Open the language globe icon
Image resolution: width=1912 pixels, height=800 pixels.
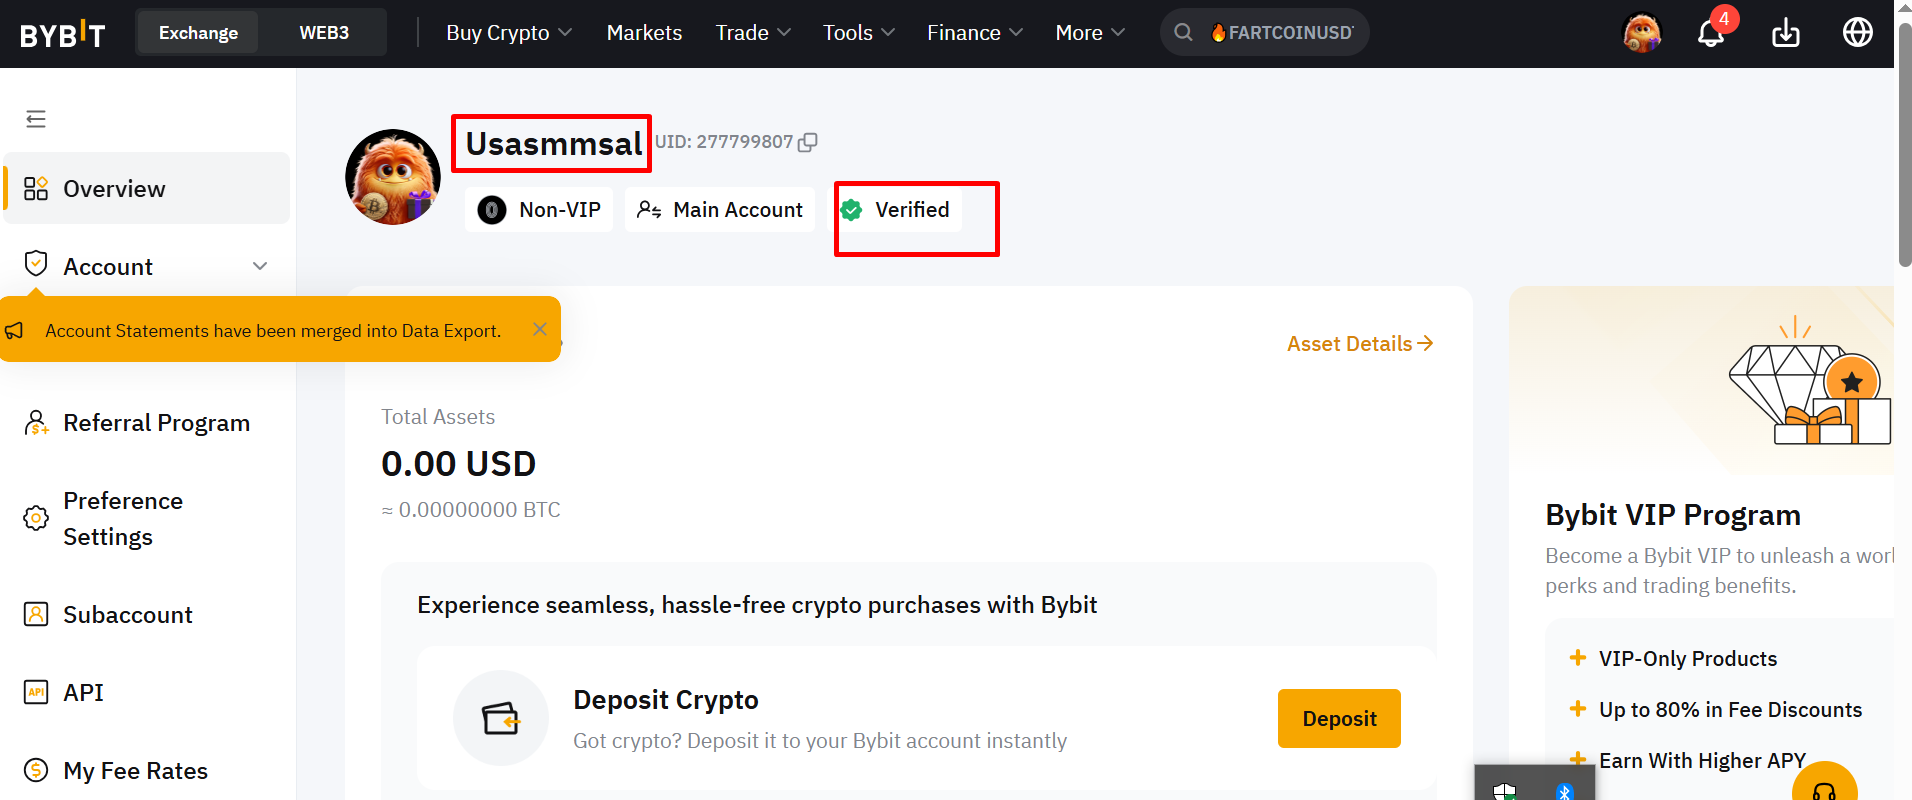point(1857,33)
